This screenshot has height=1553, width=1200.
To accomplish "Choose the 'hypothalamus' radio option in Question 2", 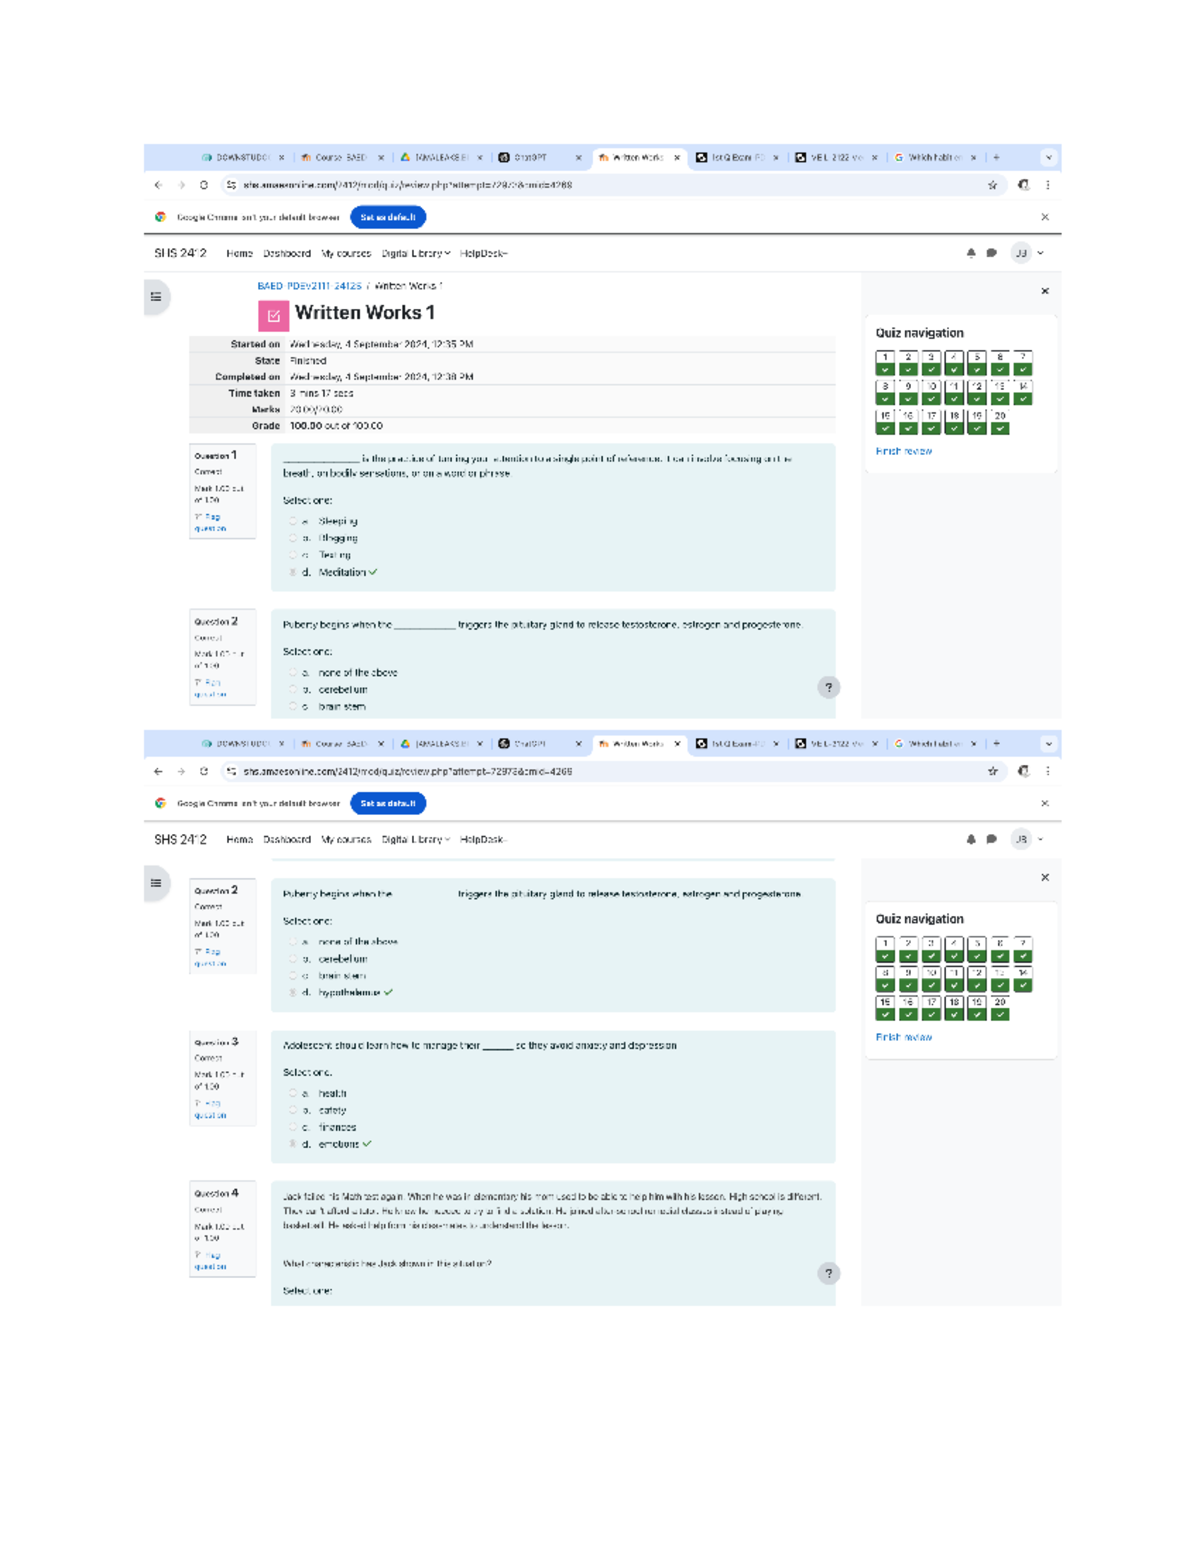I will point(293,993).
